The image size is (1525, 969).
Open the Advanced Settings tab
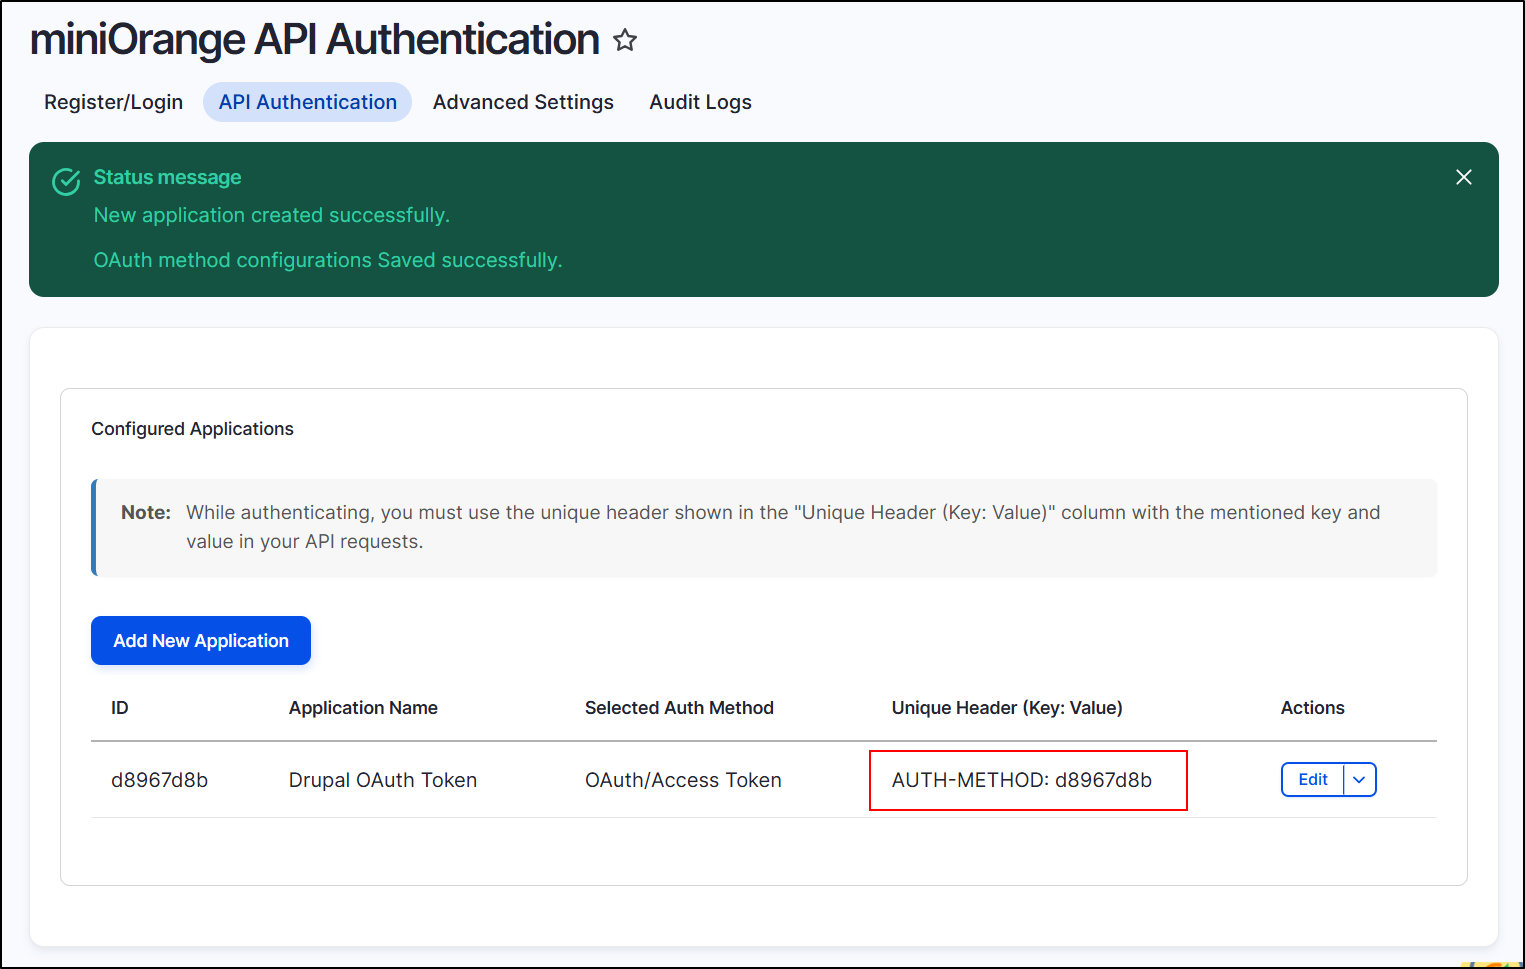(x=523, y=101)
